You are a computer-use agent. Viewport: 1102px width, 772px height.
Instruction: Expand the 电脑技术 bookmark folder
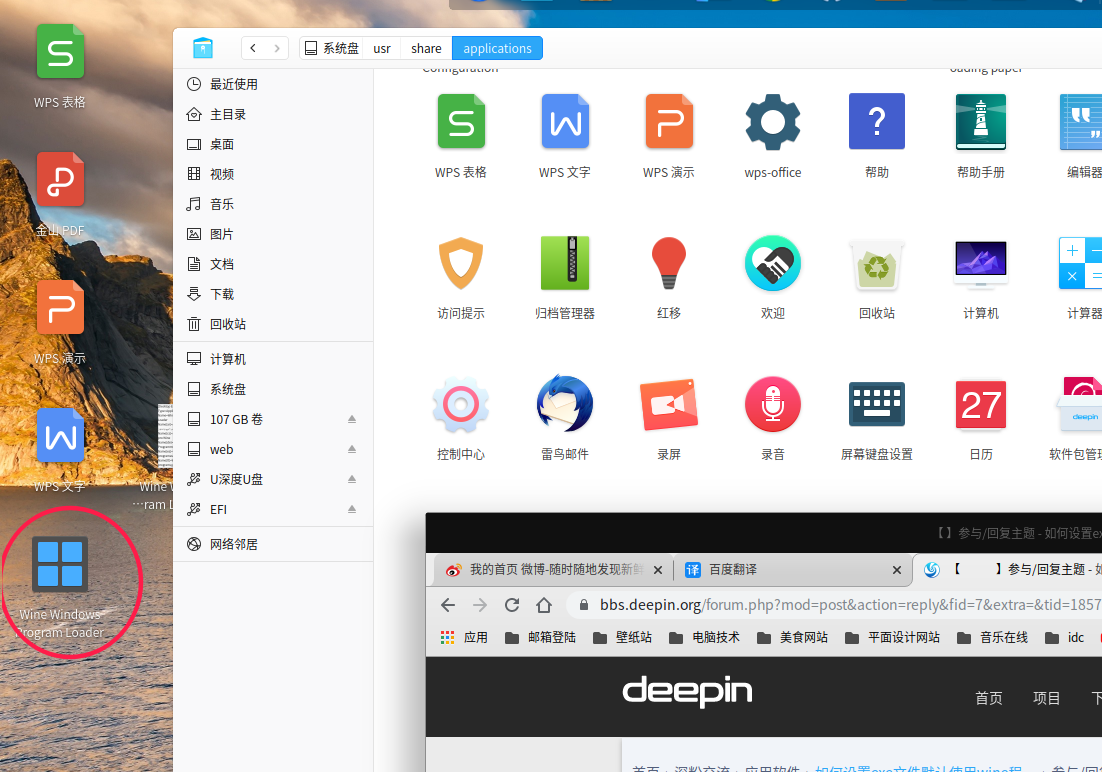pos(704,637)
